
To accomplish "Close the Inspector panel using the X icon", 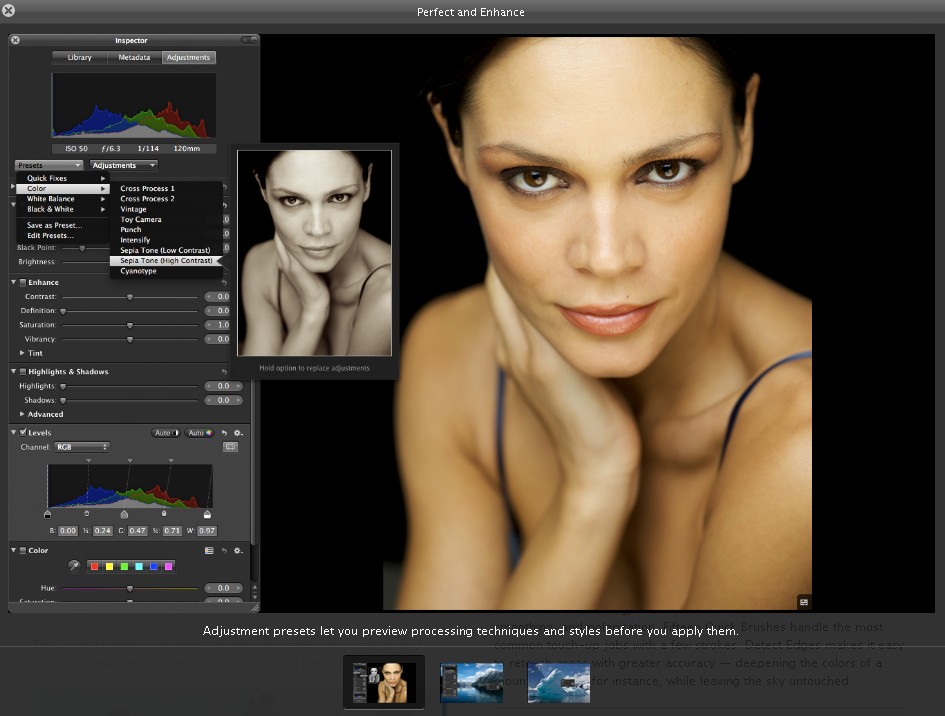I will click(x=16, y=40).
